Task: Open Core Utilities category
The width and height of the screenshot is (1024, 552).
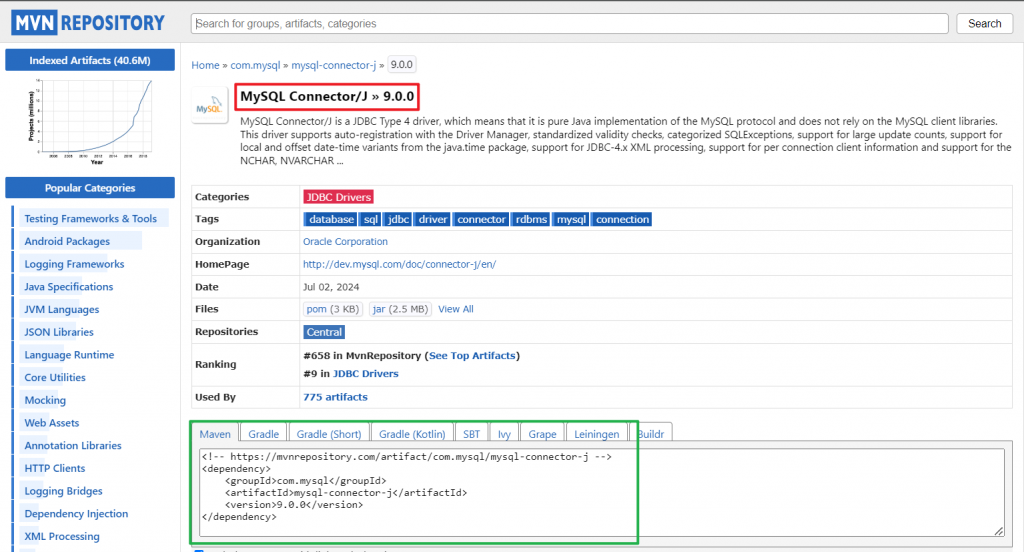Action: [55, 378]
